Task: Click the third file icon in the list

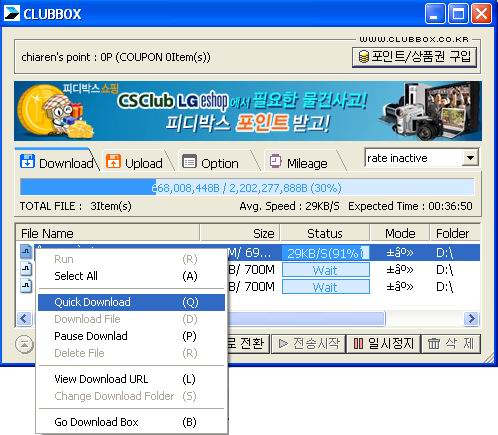Action: pos(26,286)
